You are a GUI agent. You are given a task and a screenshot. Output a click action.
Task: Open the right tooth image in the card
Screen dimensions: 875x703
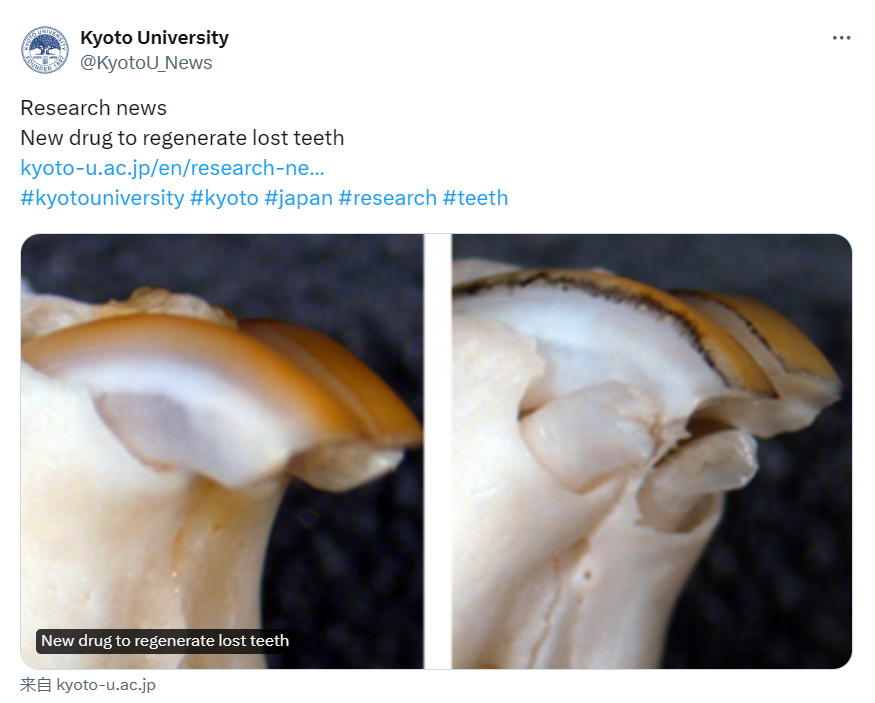(652, 451)
